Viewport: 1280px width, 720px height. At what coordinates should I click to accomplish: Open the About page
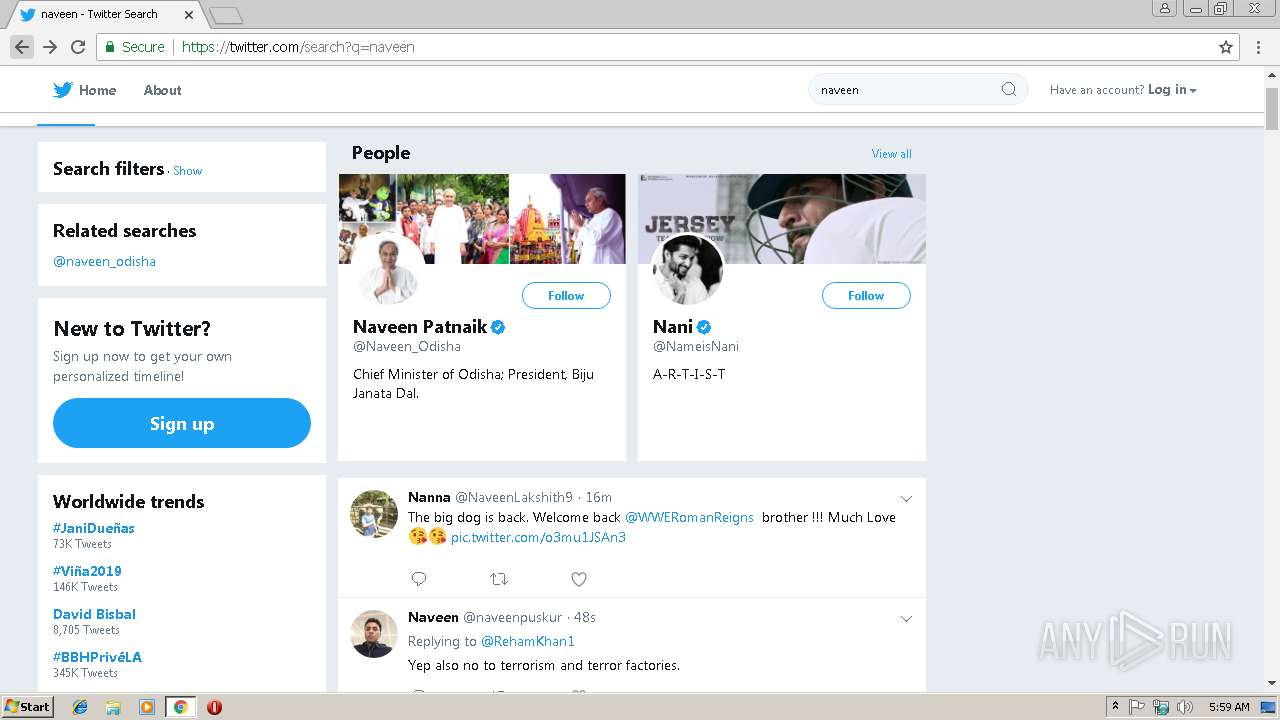(162, 90)
